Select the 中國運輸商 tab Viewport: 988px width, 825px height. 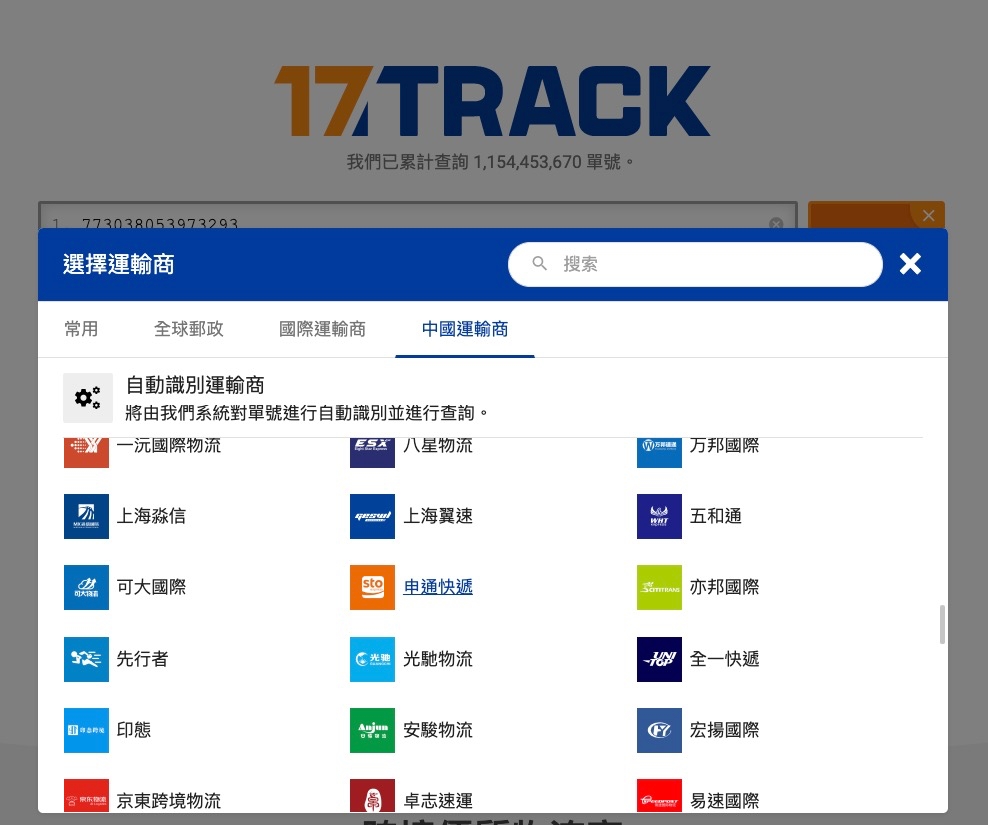[465, 329]
